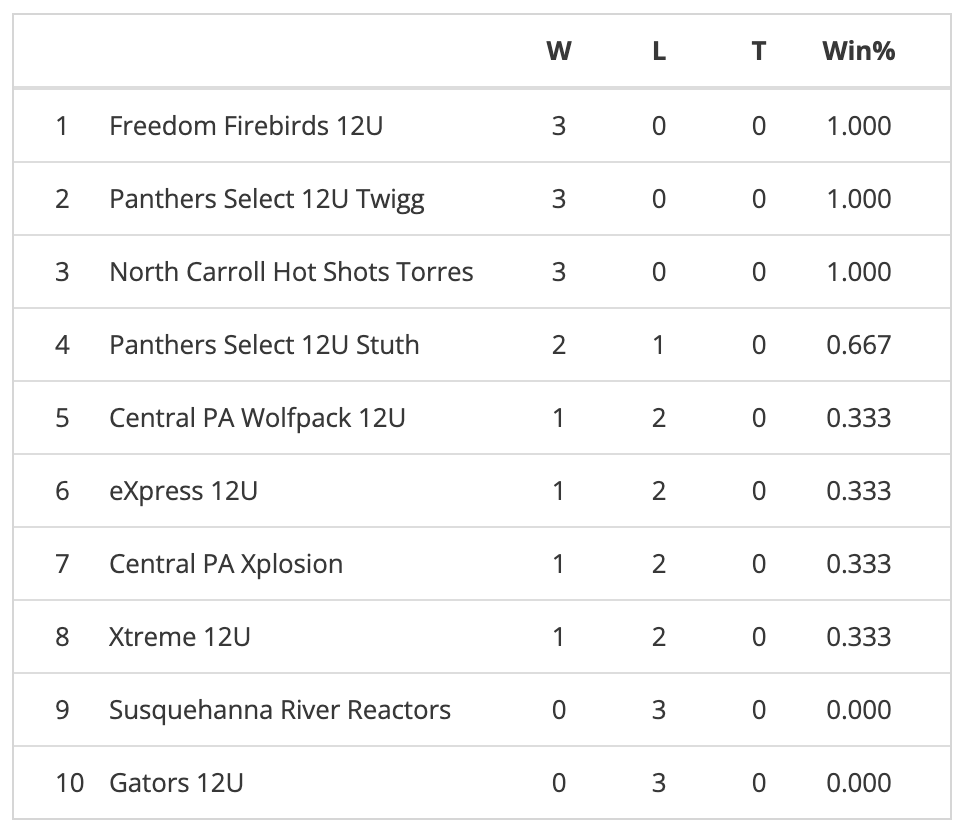Click rank number 1 in standings
Image resolution: width=970 pixels, height=832 pixels.
(62, 126)
